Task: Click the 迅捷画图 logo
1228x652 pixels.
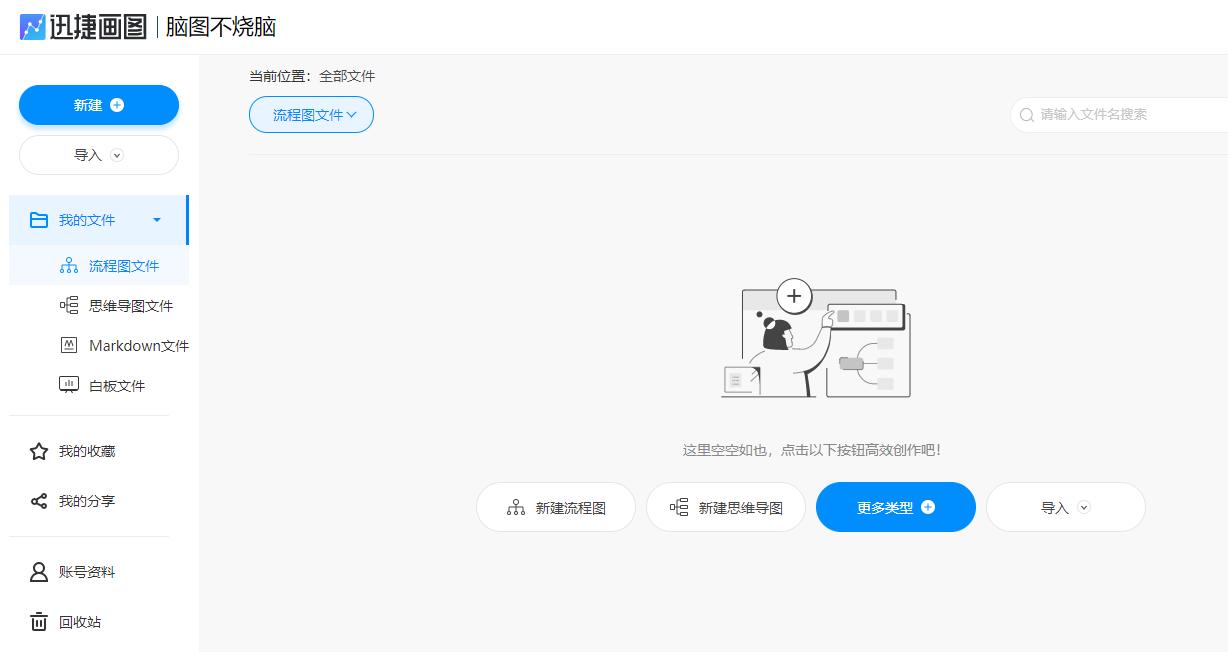Action: click(83, 27)
